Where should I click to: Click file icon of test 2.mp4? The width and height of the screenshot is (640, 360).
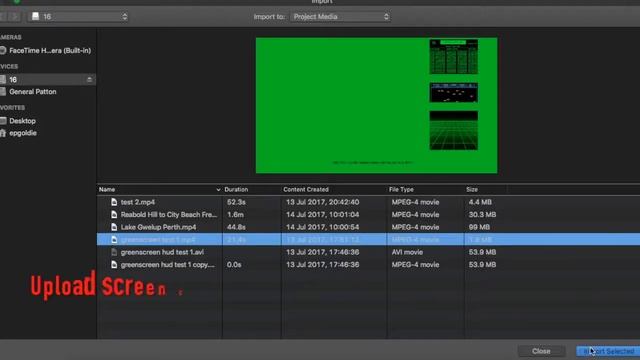click(114, 202)
